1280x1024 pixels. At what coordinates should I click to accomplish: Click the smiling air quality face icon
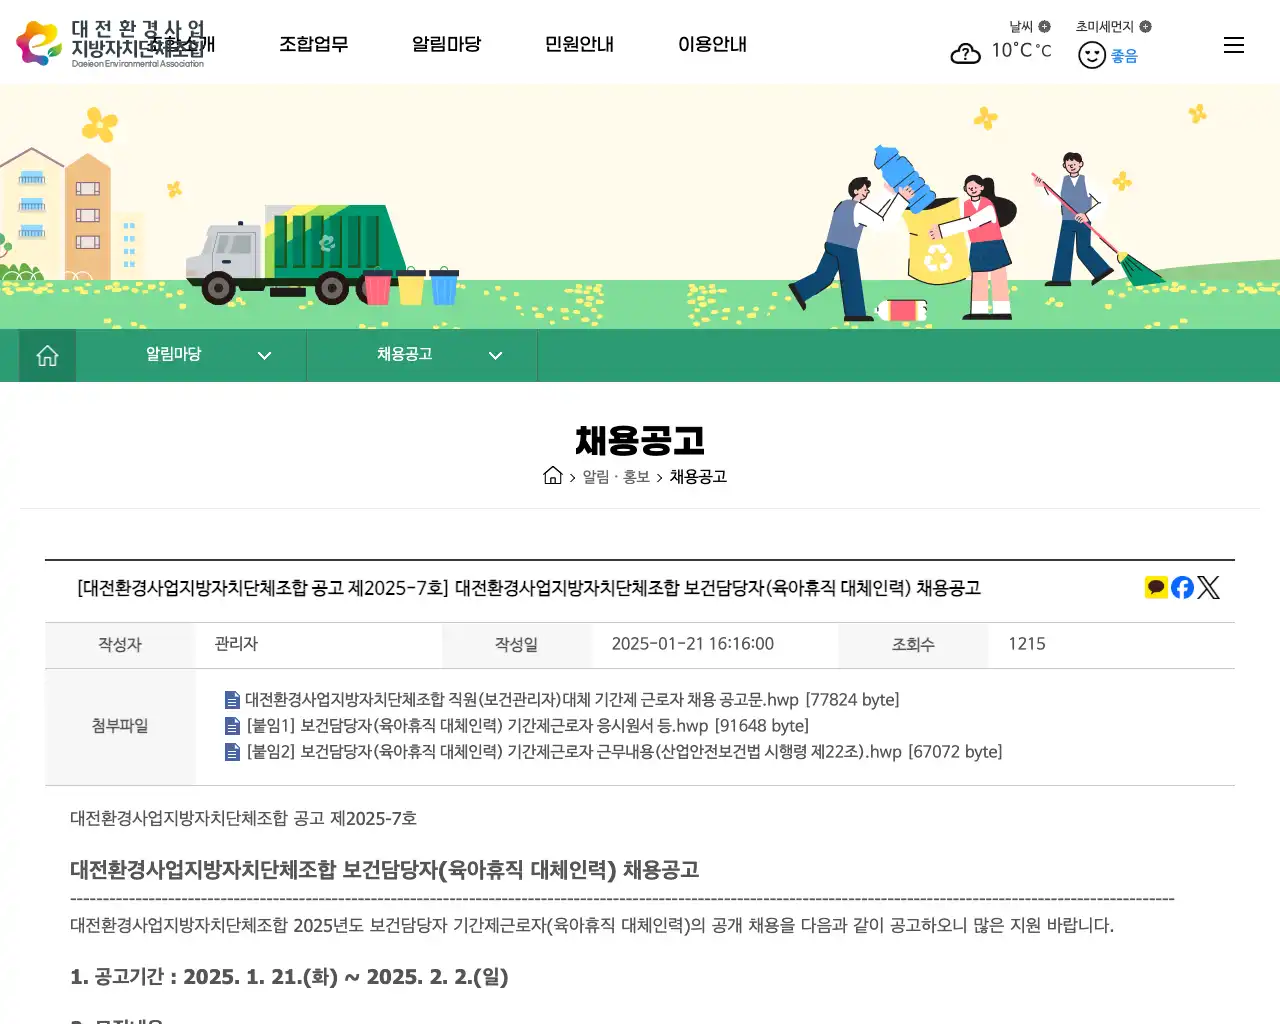[x=1090, y=56]
